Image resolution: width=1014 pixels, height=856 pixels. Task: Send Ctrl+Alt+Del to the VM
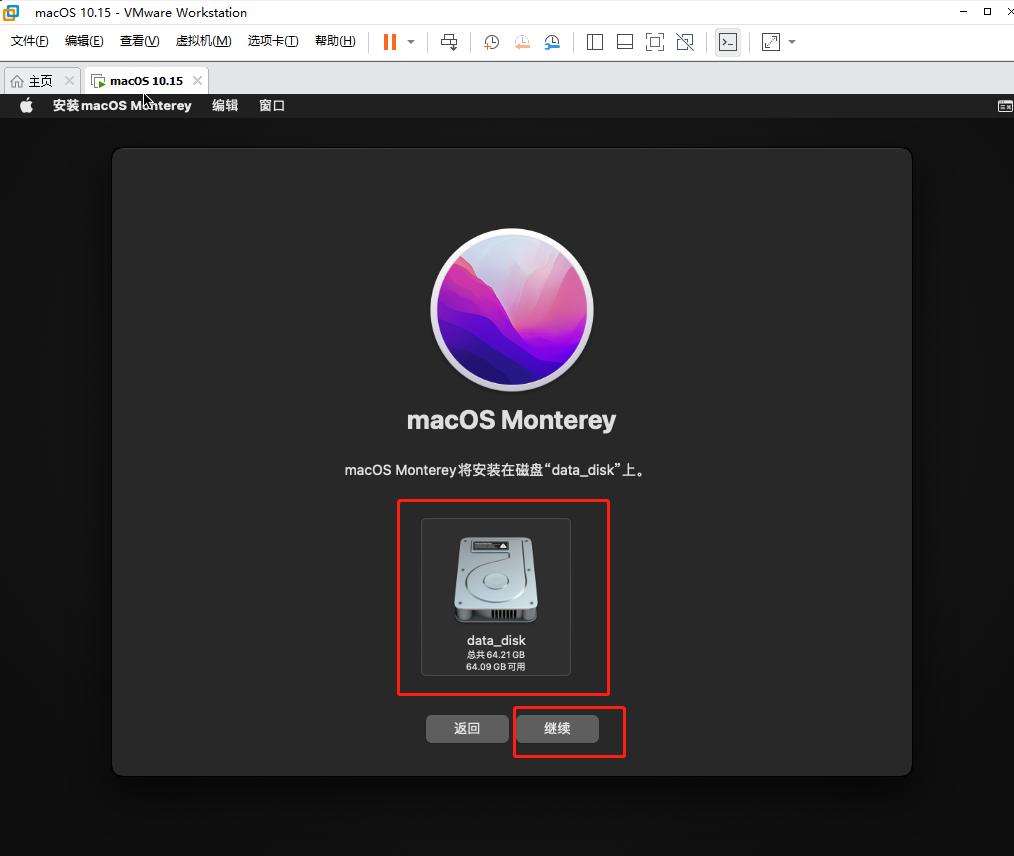tap(449, 42)
